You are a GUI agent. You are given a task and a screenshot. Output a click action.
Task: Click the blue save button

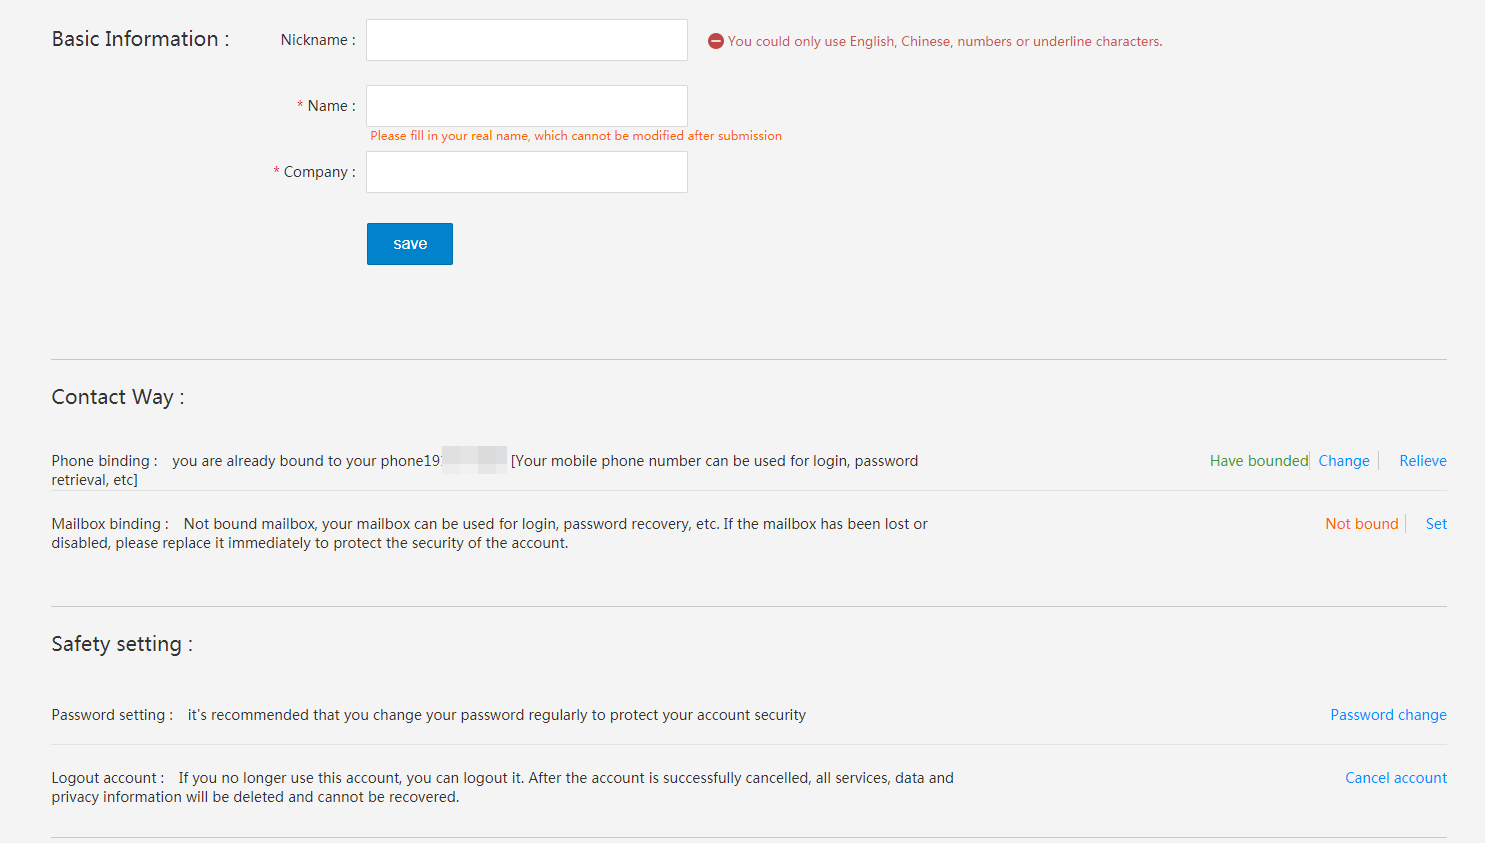pyautogui.click(x=410, y=244)
